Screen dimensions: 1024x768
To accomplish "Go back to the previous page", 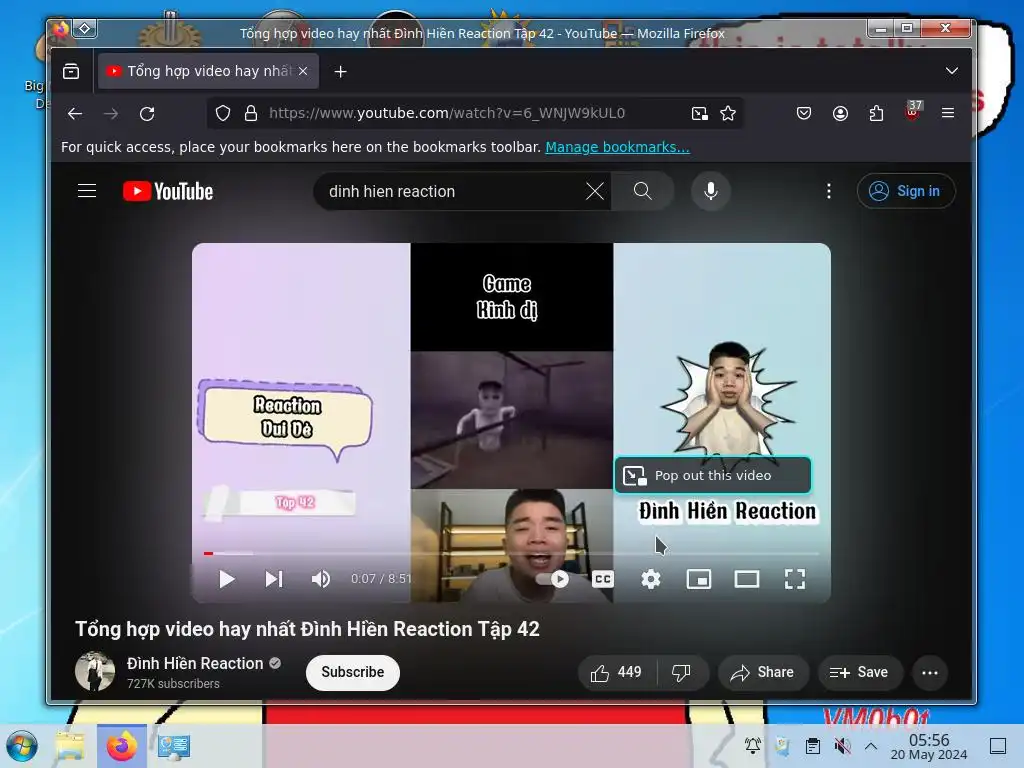I will tap(75, 114).
